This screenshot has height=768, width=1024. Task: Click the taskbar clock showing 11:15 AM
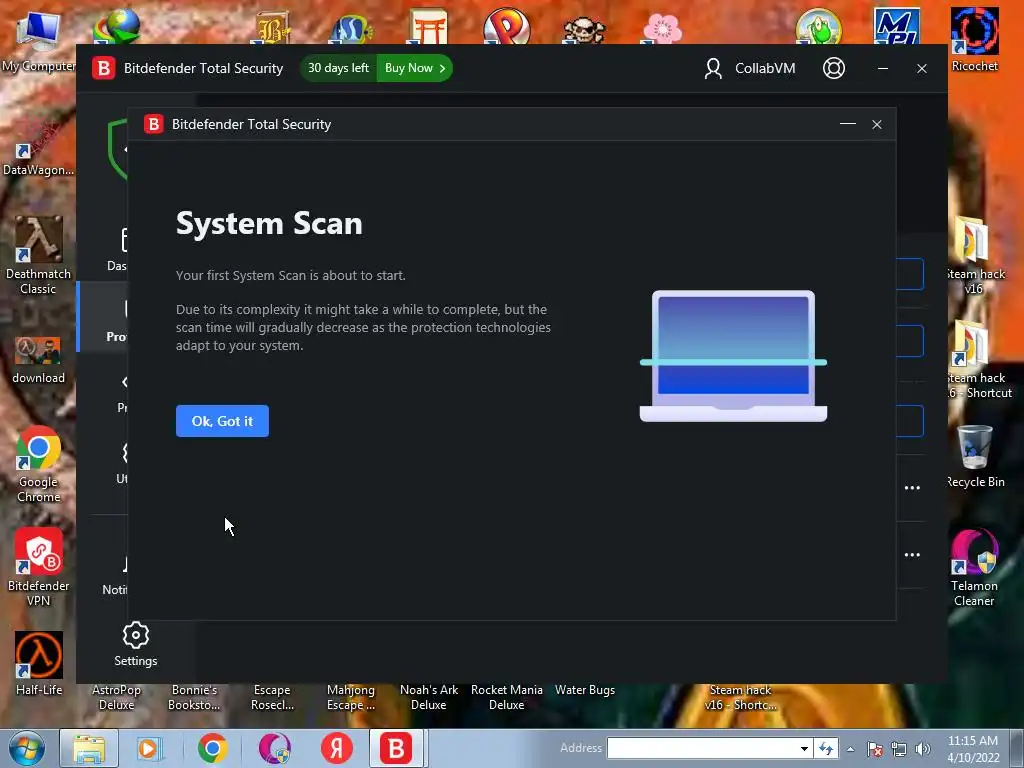pos(973,748)
